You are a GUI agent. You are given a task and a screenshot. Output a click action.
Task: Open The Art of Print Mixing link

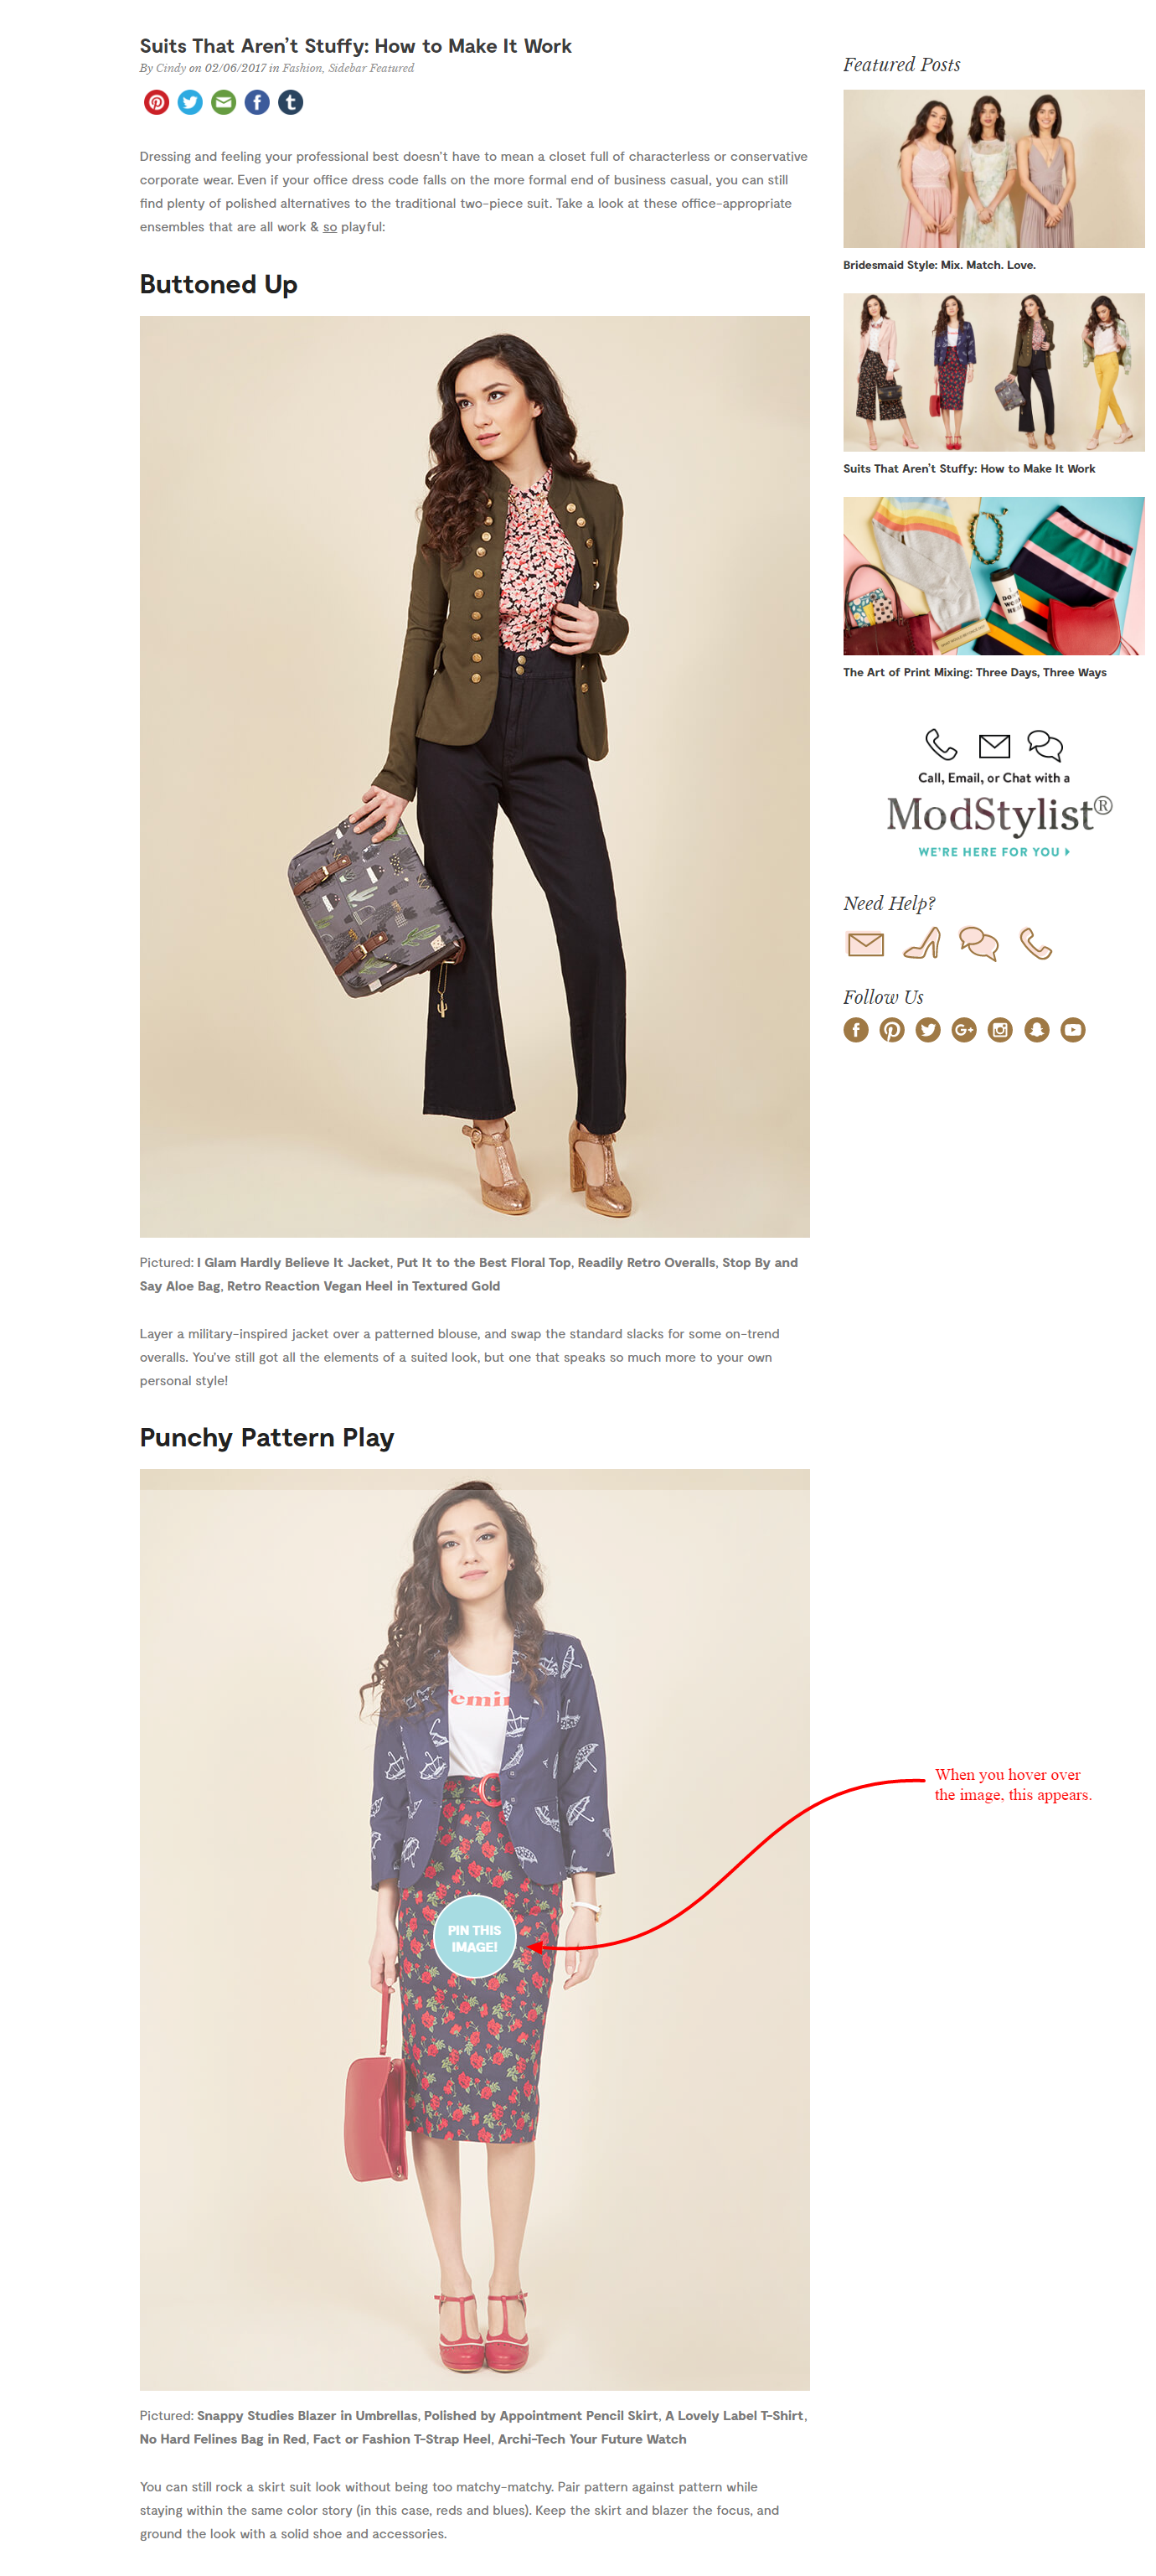click(974, 672)
